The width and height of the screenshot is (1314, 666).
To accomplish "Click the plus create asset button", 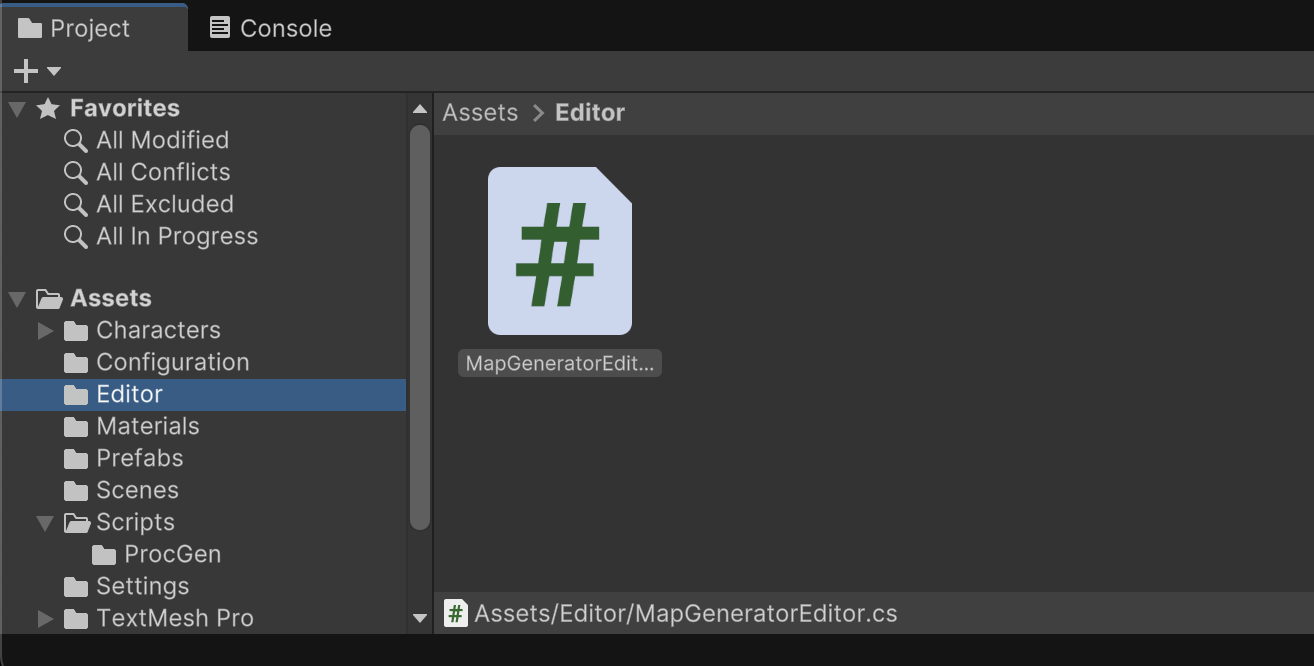I will pos(25,71).
